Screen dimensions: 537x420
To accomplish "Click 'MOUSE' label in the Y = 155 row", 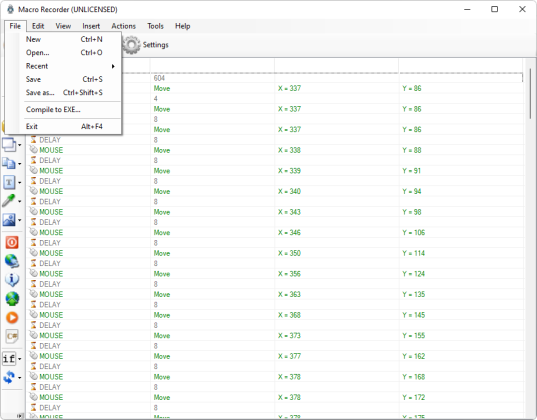I will pos(51,335).
